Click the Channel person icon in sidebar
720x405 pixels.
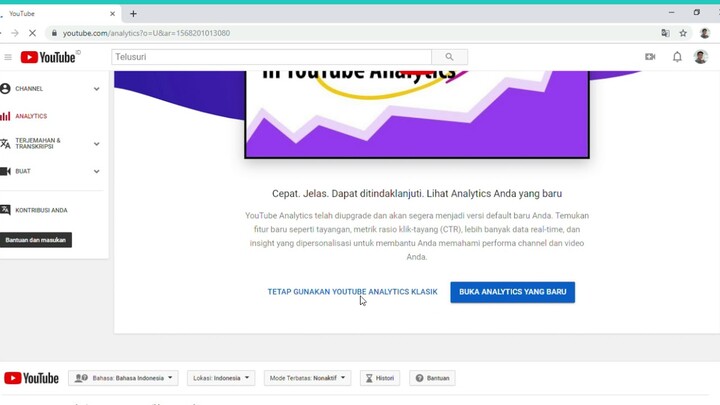tap(6, 89)
